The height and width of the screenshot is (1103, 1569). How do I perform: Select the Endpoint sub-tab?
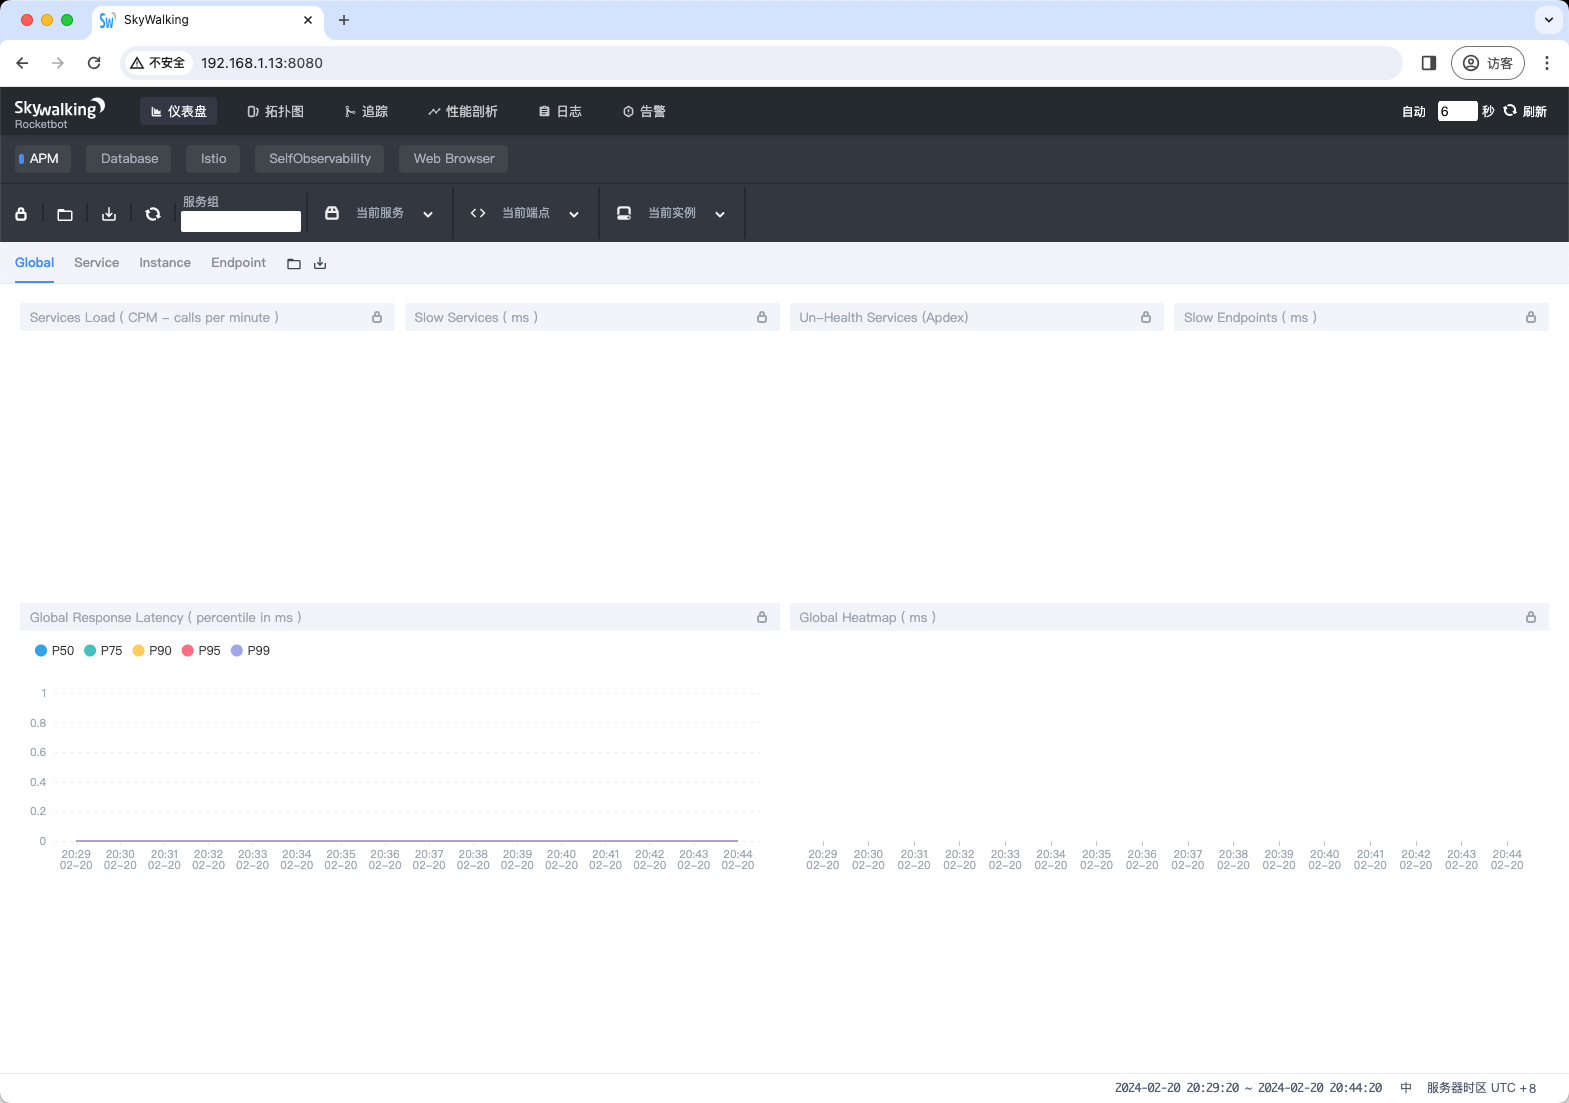click(x=238, y=262)
